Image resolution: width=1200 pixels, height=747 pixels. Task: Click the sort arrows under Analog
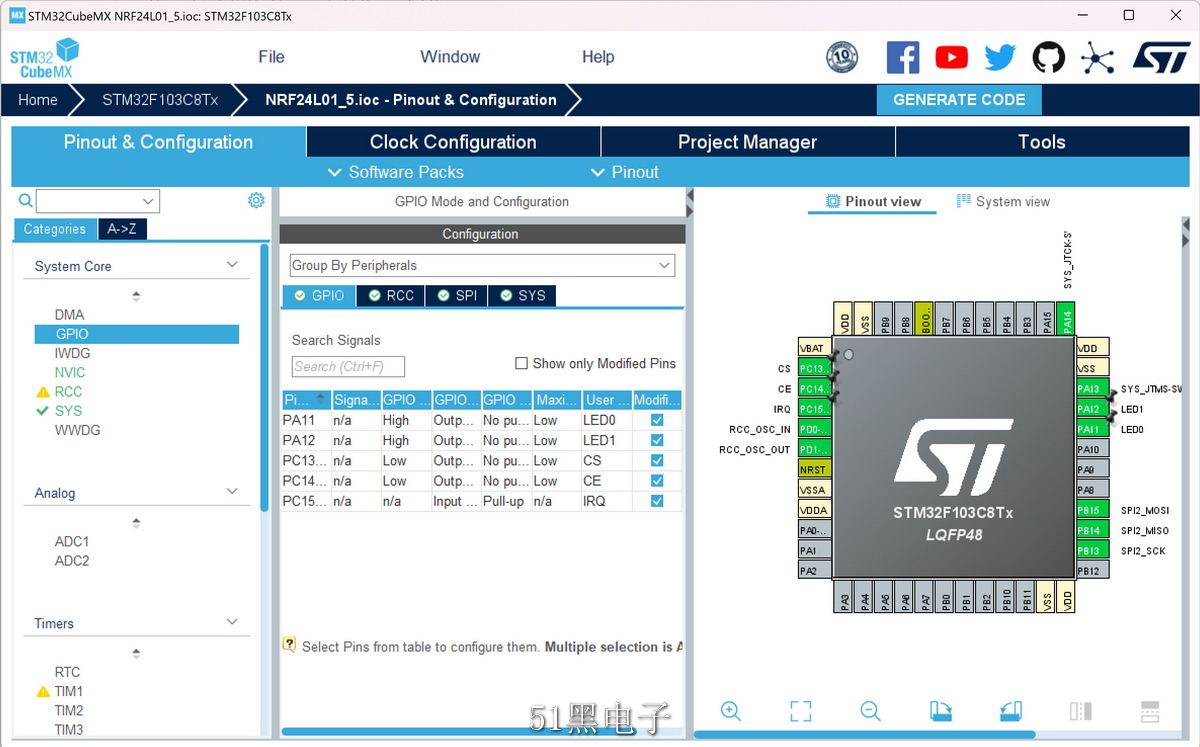pyautogui.click(x=136, y=523)
